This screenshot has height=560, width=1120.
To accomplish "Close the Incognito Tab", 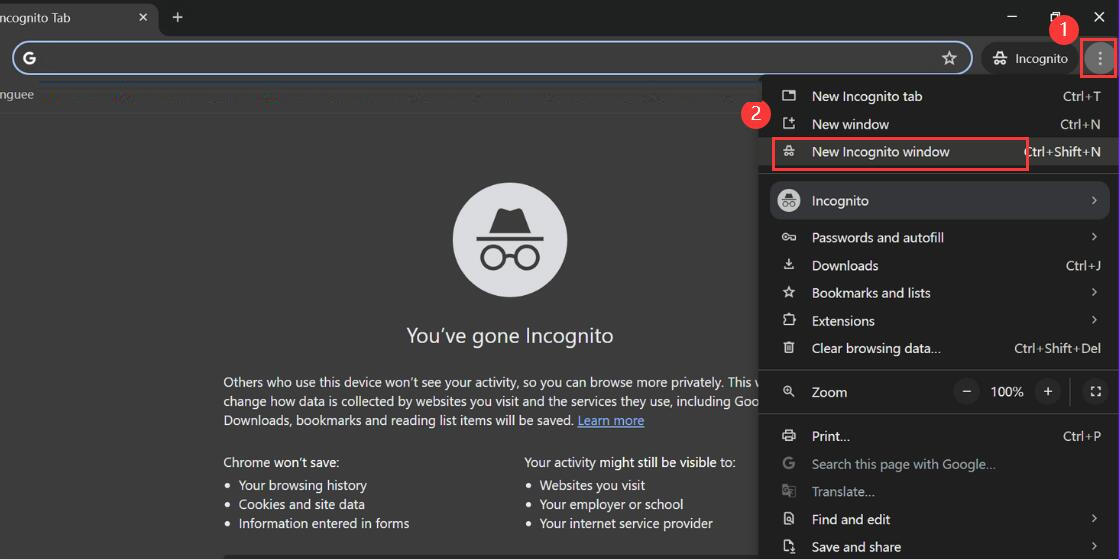I will point(143,17).
